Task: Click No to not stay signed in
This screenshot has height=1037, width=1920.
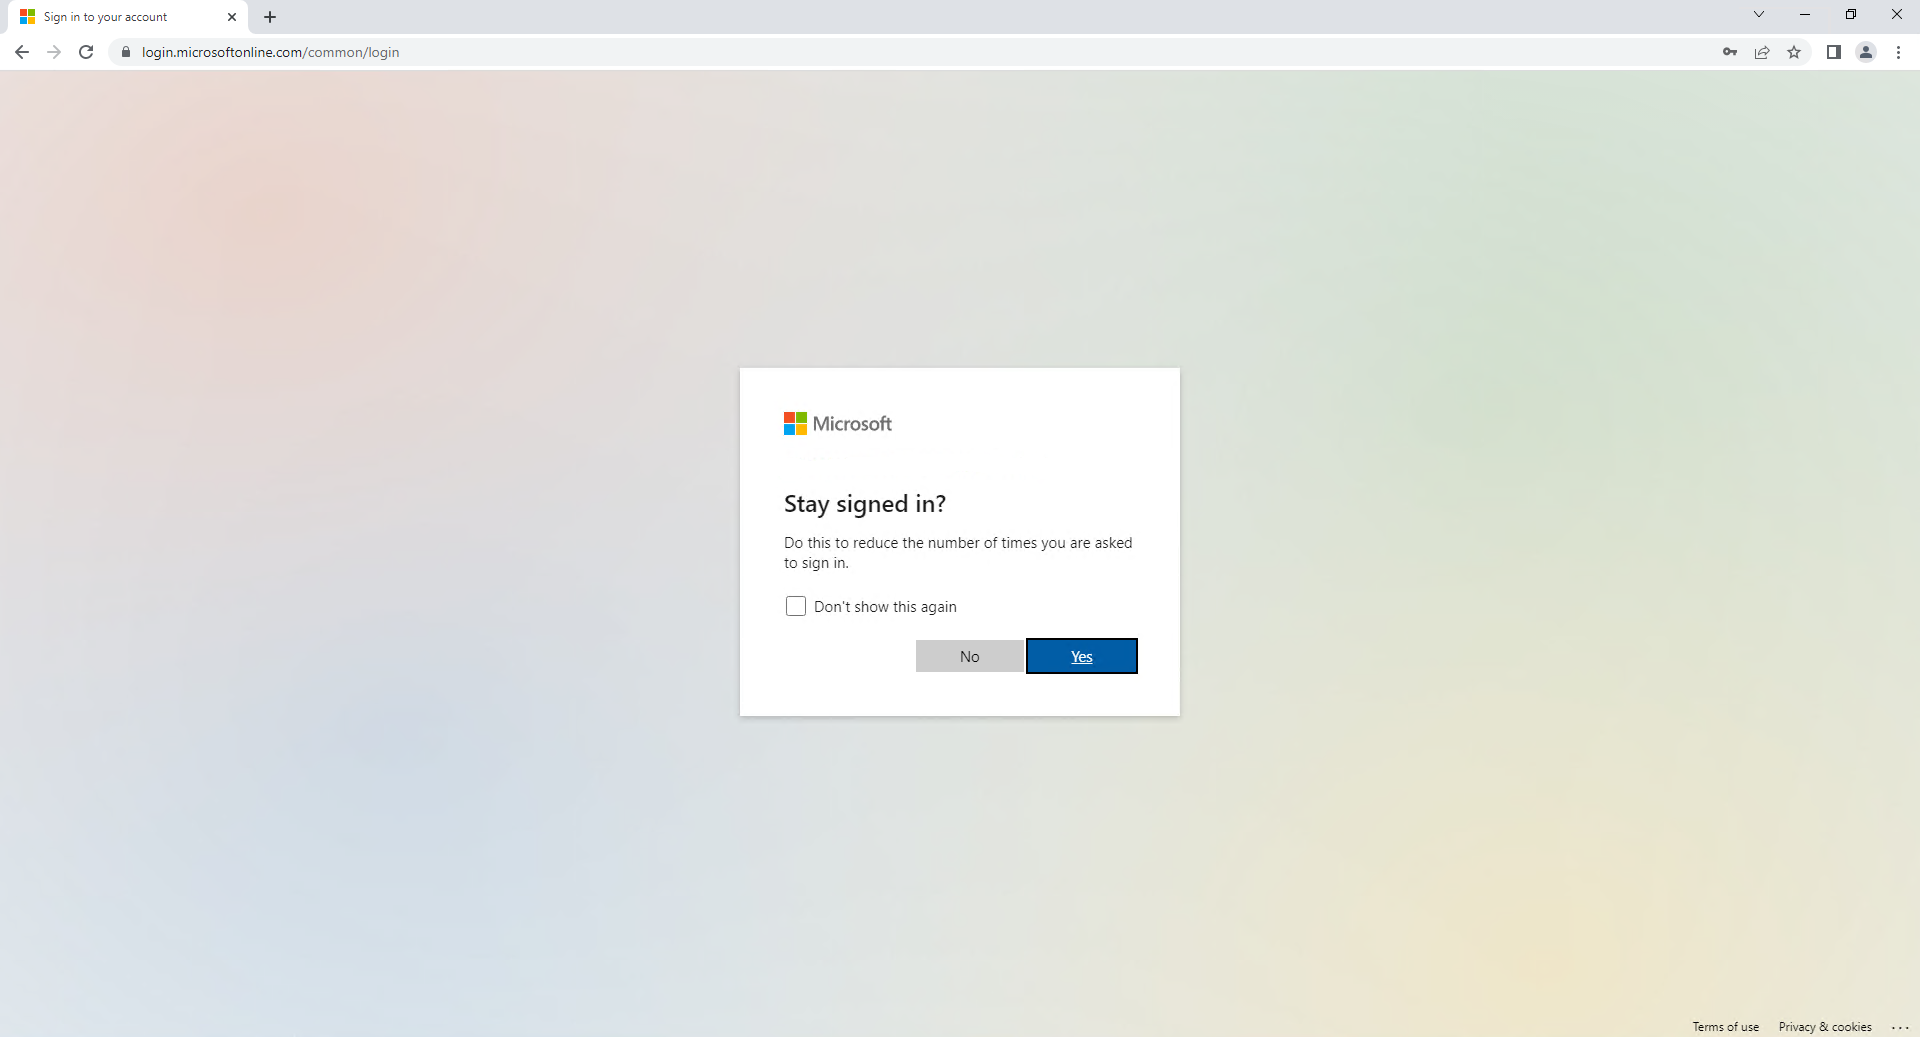Action: (969, 656)
